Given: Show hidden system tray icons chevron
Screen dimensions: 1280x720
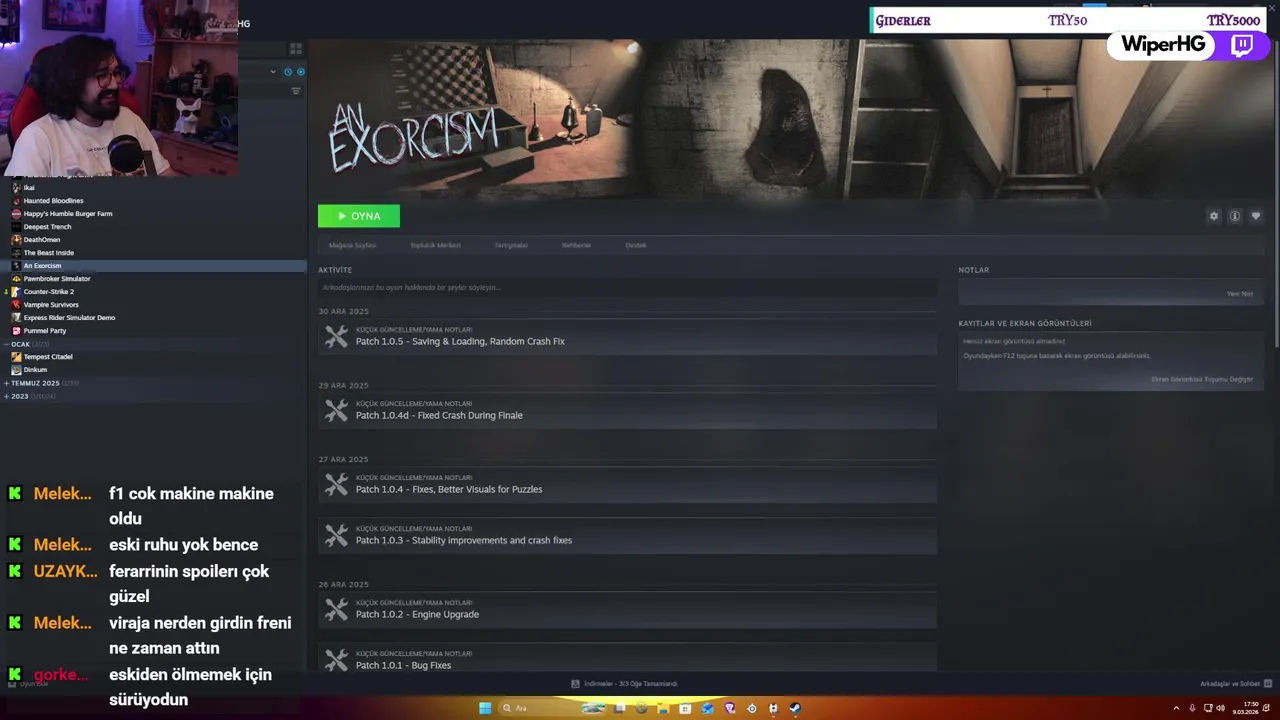Looking at the screenshot, I should 1176,708.
